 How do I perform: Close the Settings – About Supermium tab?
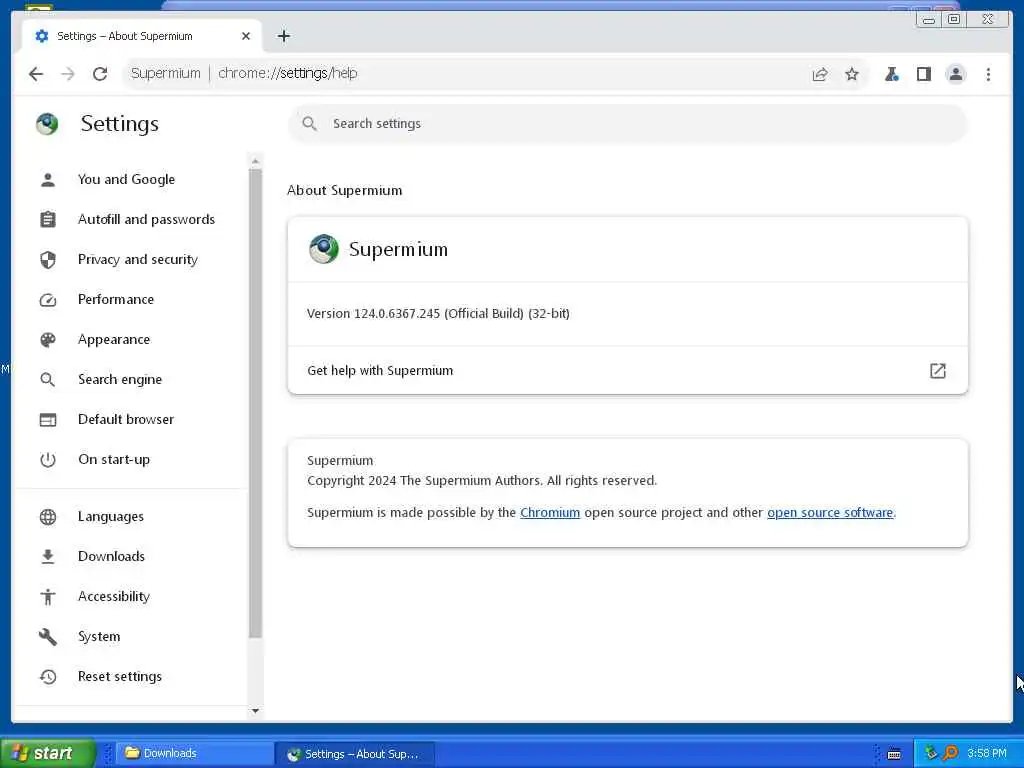click(246, 36)
